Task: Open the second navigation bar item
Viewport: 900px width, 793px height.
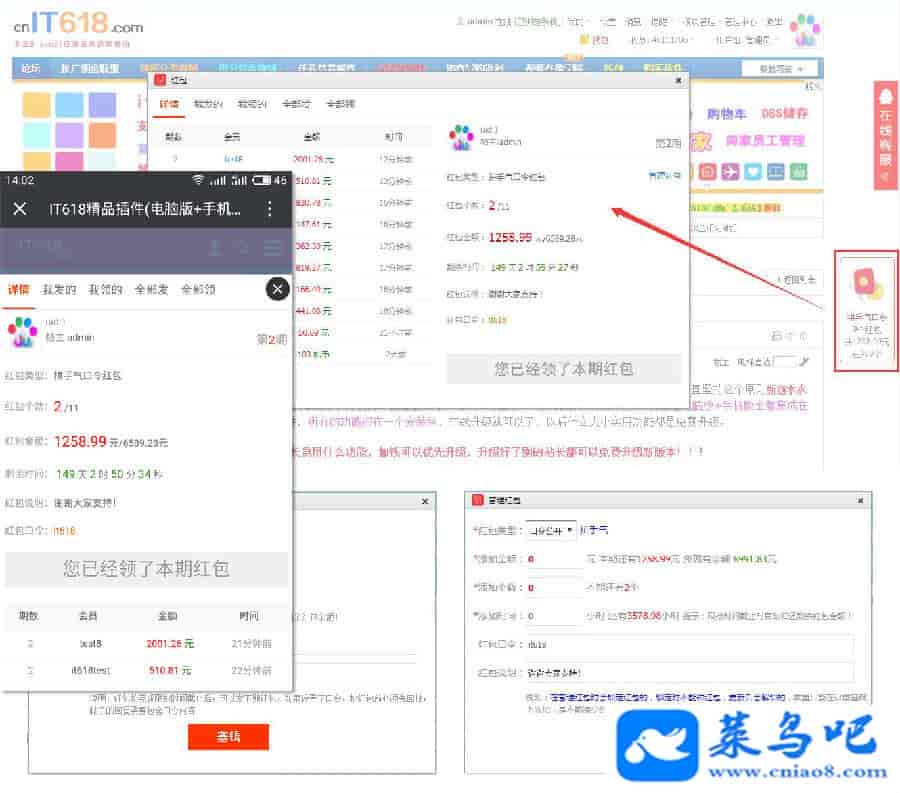Action: 90,68
